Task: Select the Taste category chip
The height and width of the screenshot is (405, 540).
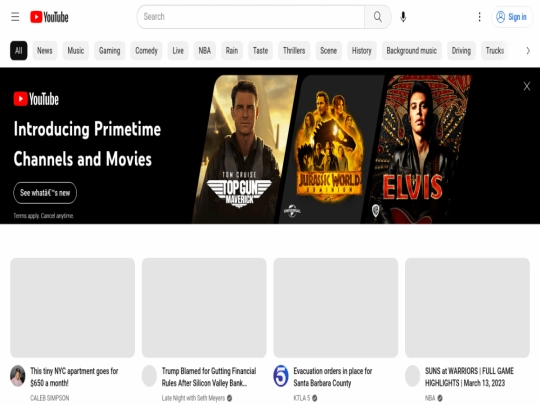Action: point(260,51)
